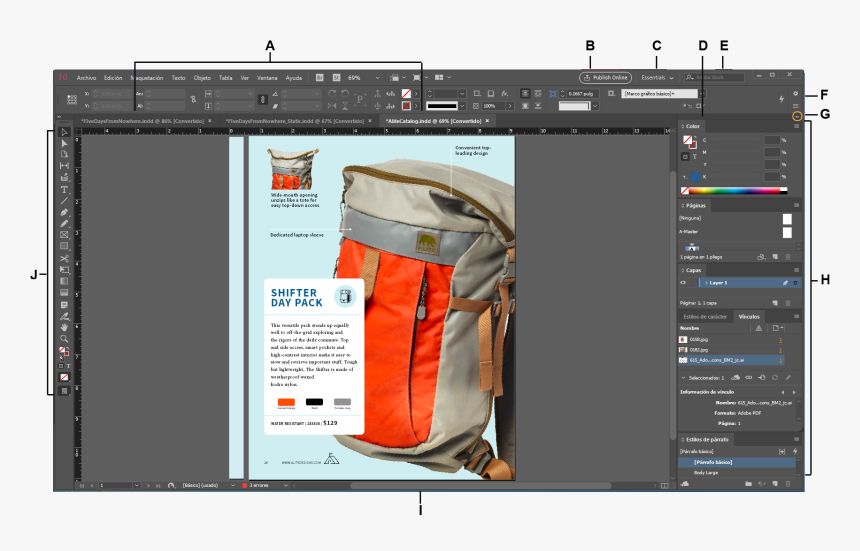Viewport: 860px width, 551px height.
Task: Click the Adobe Stock search field
Action: pyautogui.click(x=715, y=78)
